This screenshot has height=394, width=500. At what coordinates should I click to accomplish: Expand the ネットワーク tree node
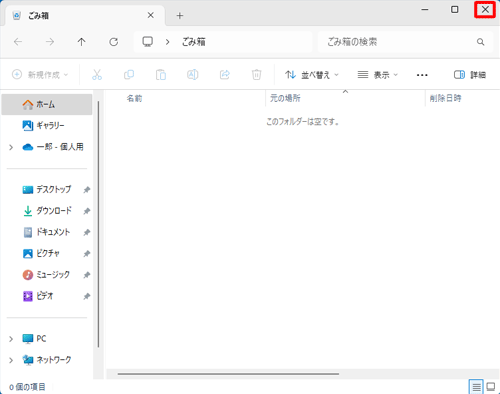click(11, 360)
